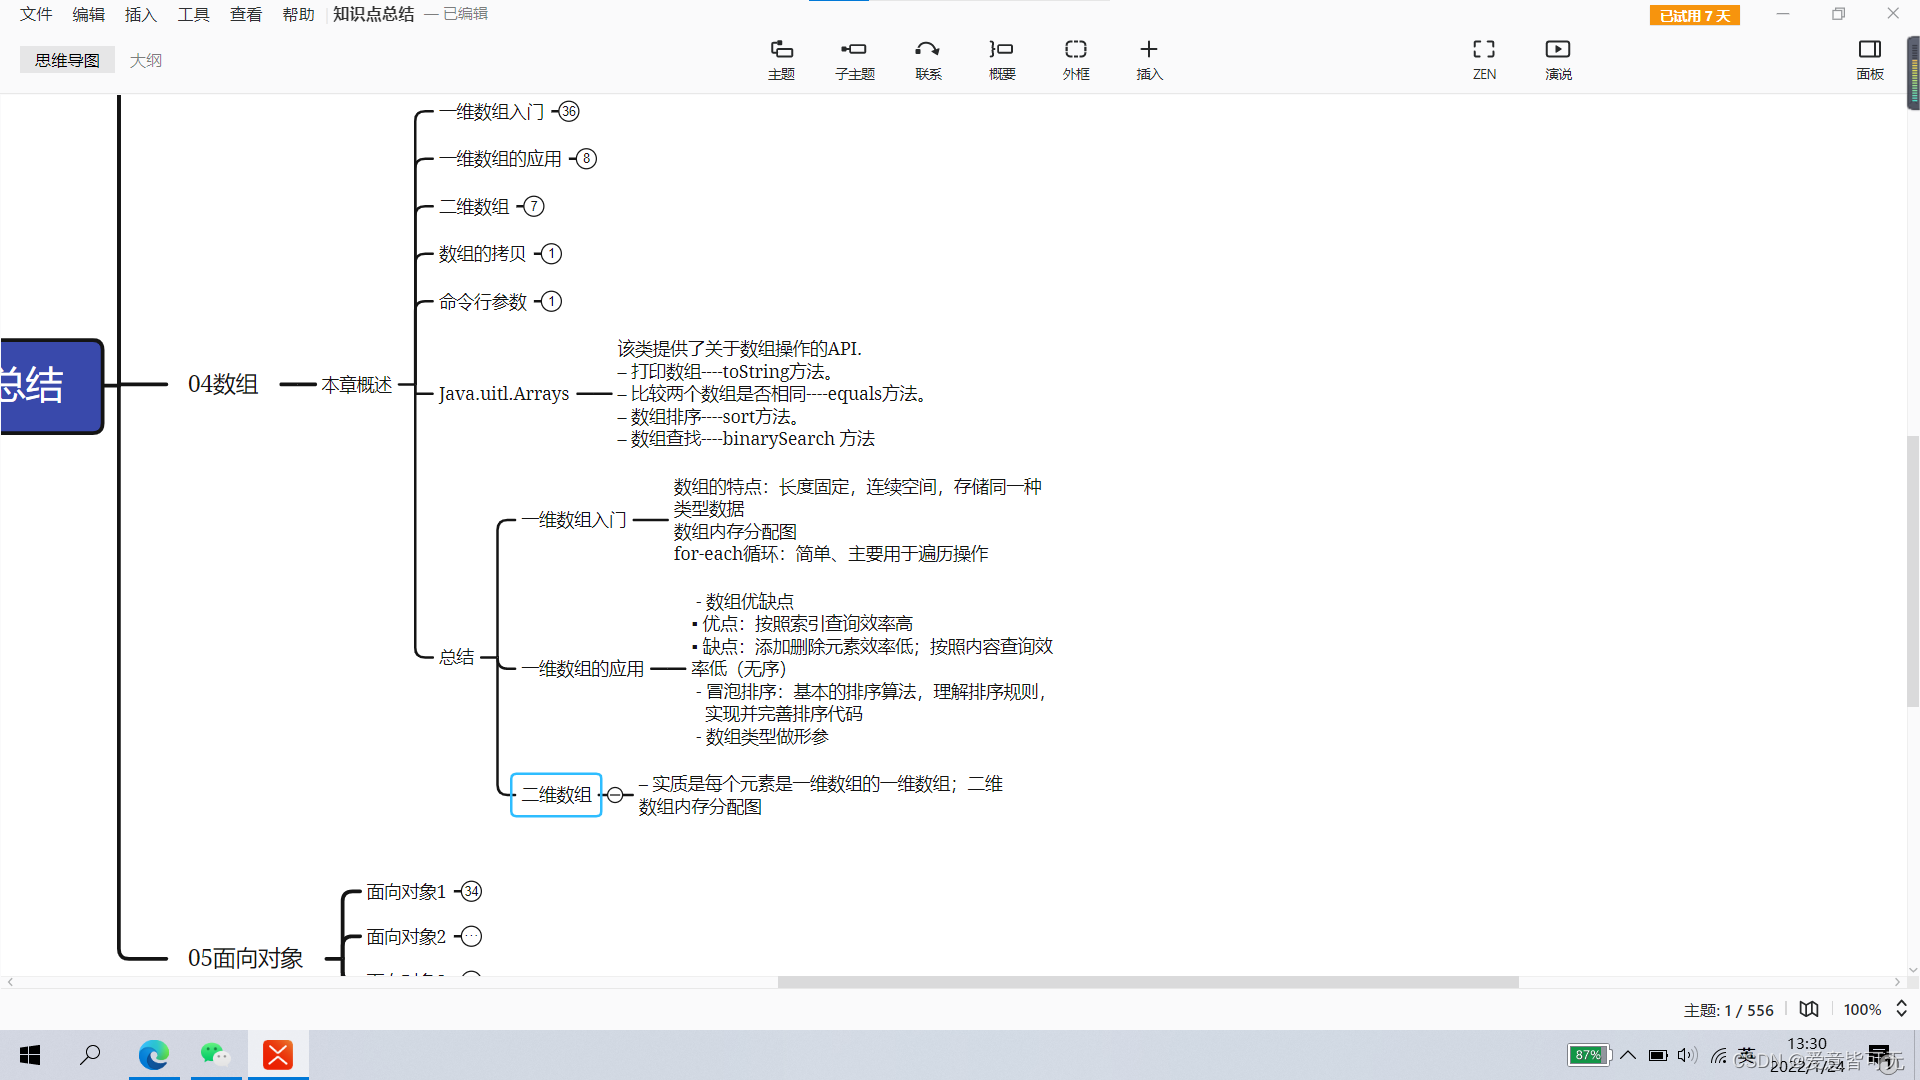The image size is (1920, 1080).
Task: Open the Windows Start menu
Action: tap(30, 1055)
